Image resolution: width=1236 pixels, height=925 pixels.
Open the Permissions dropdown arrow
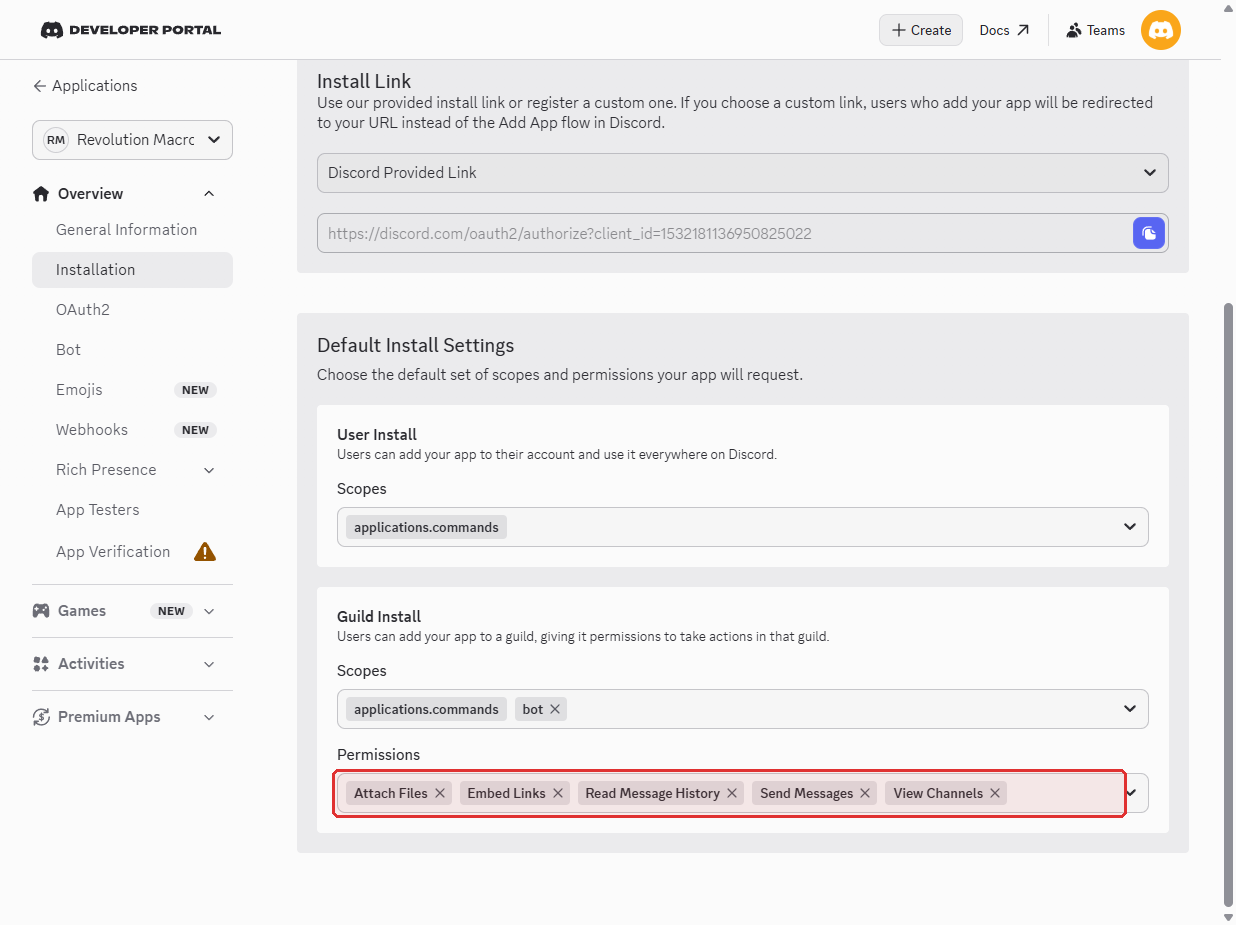click(x=1132, y=793)
